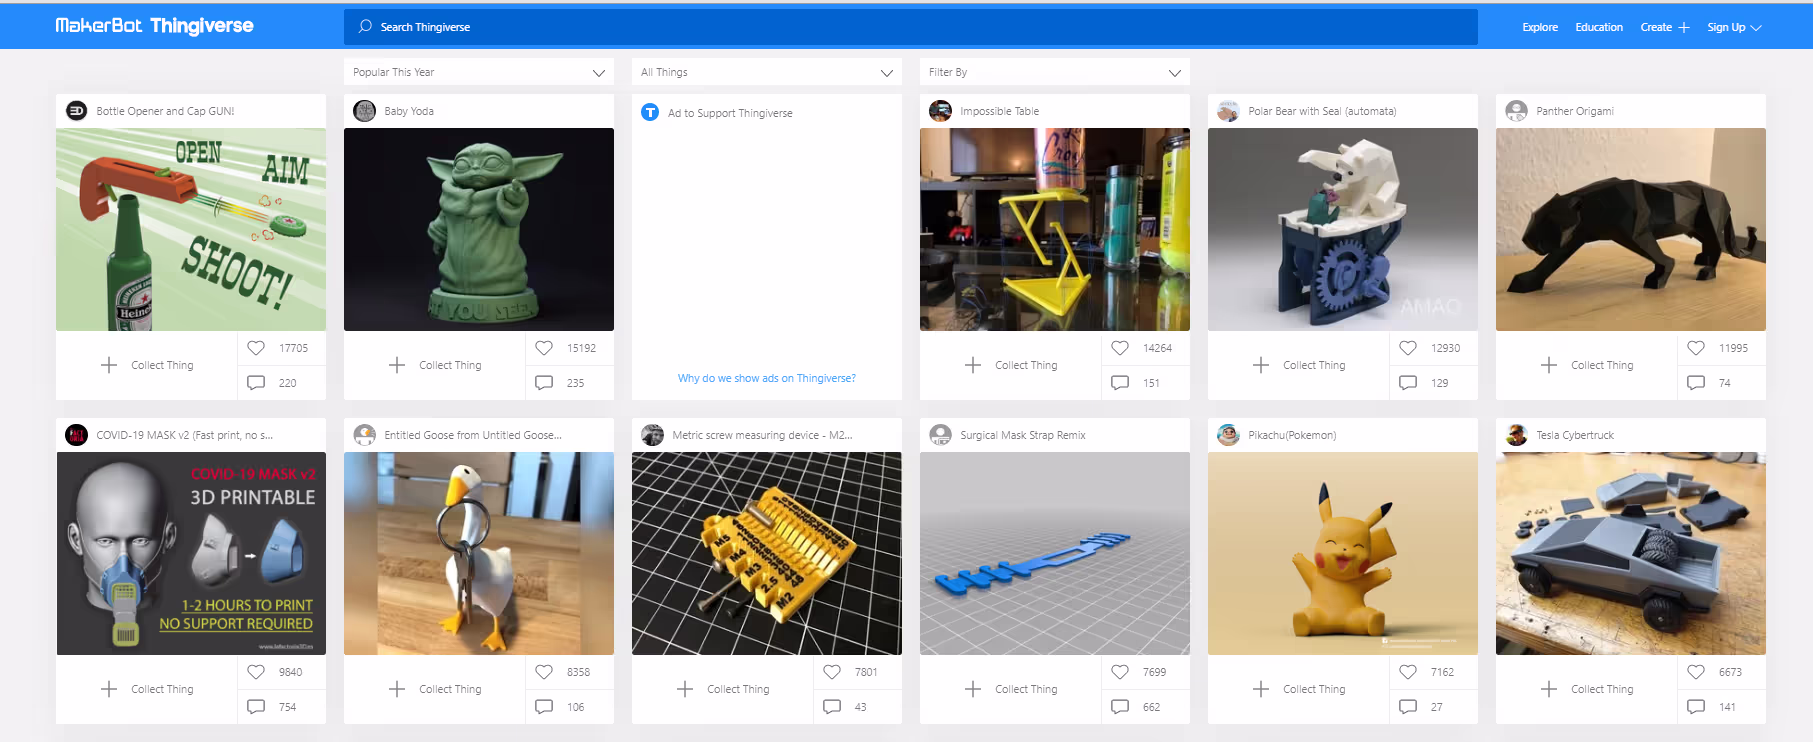Collect the Baby Yoda thing
Screen dimensions: 1813x742
pyautogui.click(x=435, y=365)
